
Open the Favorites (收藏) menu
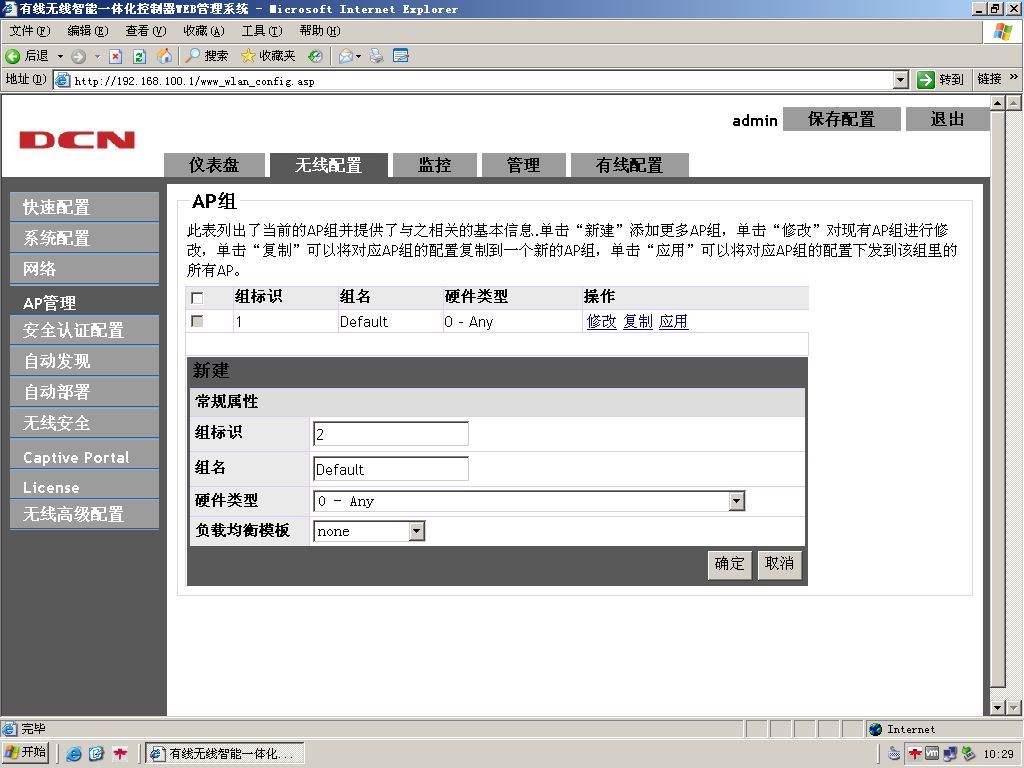pyautogui.click(x=204, y=31)
